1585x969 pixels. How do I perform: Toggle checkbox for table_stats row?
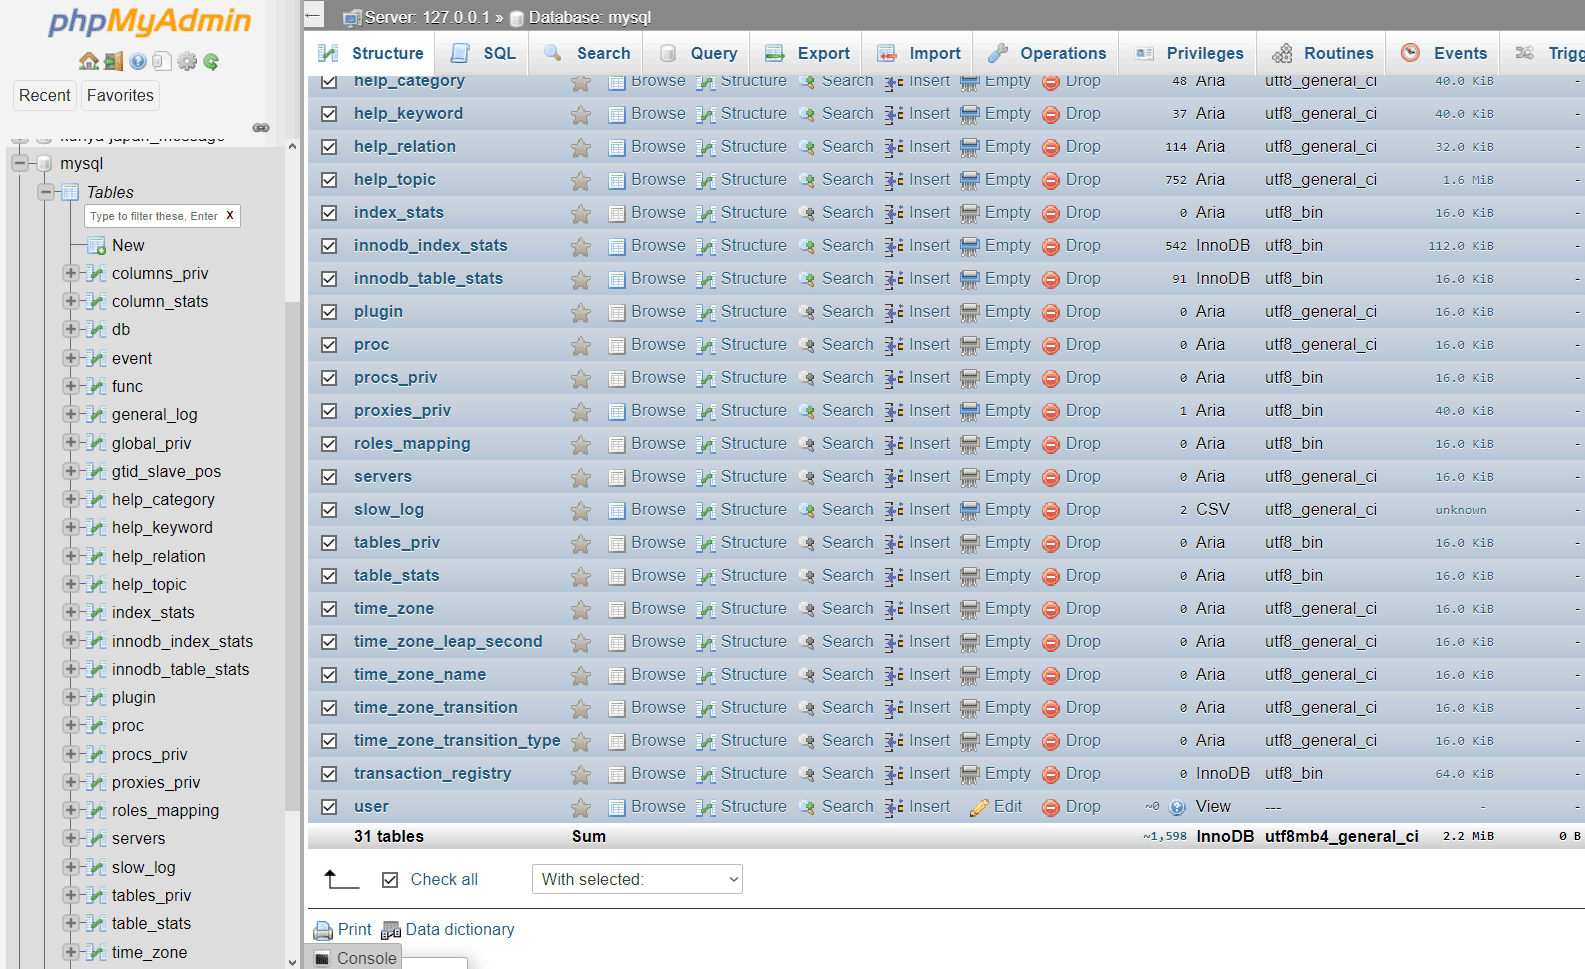point(329,576)
